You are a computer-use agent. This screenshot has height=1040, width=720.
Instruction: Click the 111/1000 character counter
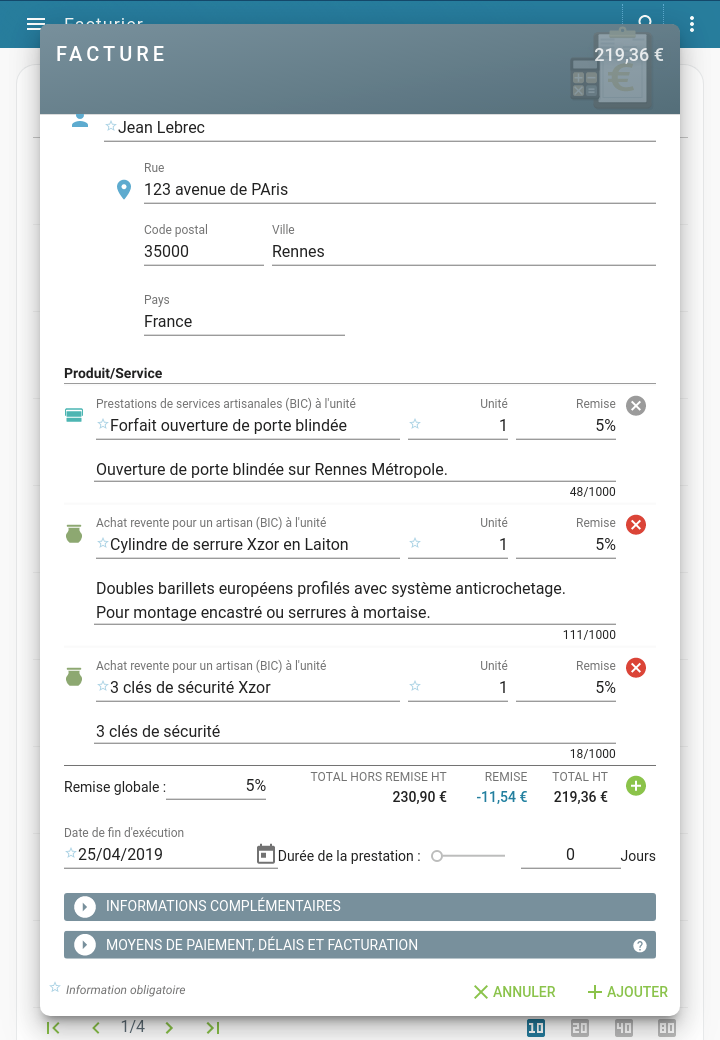pos(589,635)
